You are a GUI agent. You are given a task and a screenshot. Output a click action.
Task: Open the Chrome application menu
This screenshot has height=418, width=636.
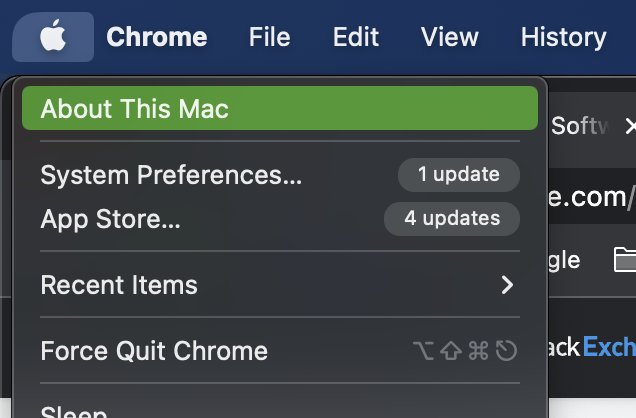157,37
